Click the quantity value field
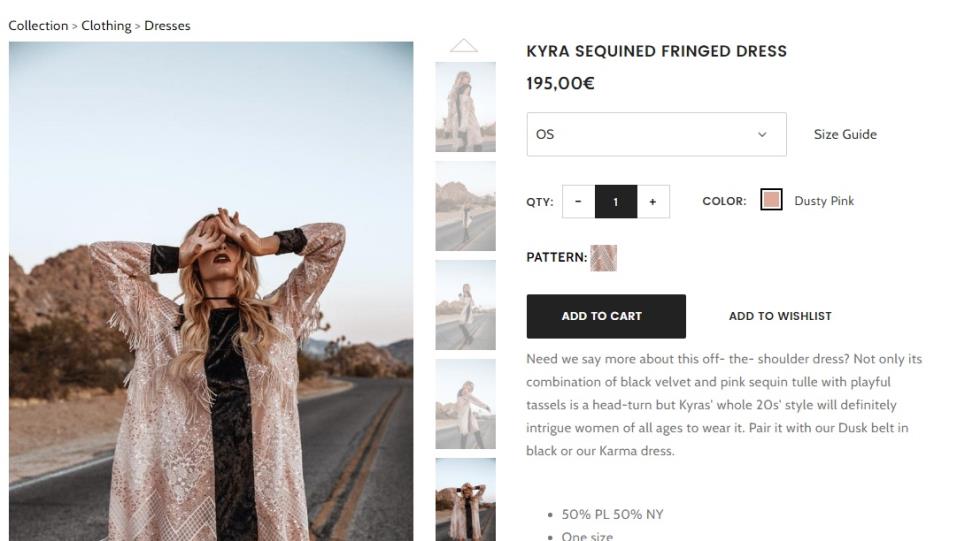This screenshot has width=980, height=541. (x=616, y=201)
